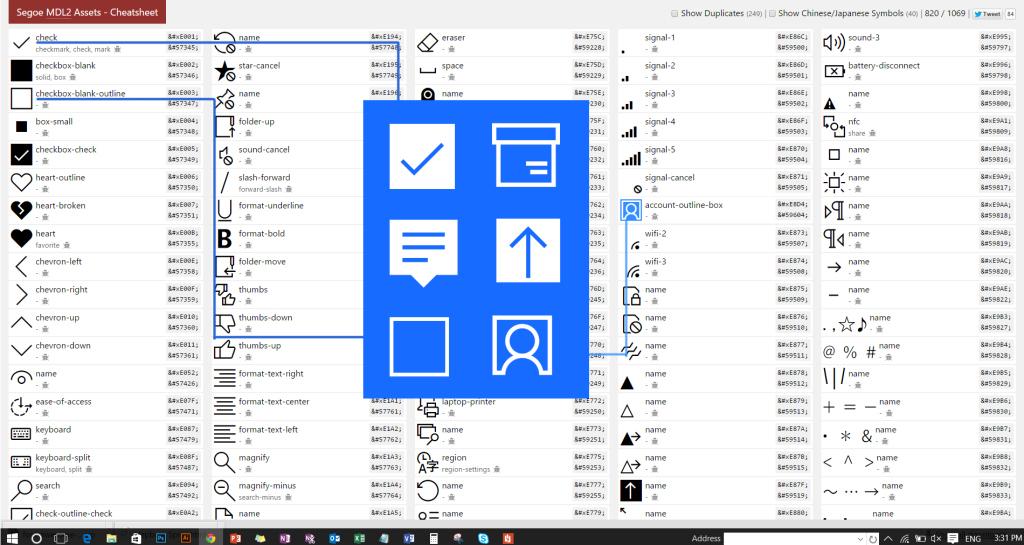Select the code &#xE1A3; for magnify
Image resolution: width=1024 pixels, height=545 pixels.
pos(387,457)
